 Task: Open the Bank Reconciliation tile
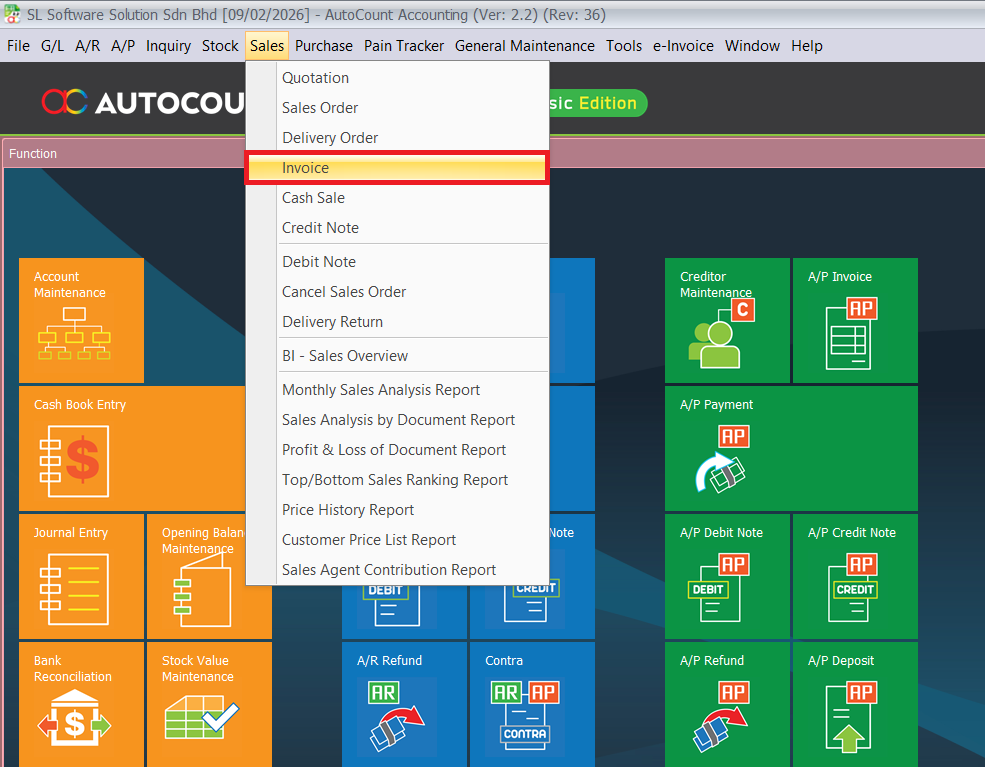[81, 704]
